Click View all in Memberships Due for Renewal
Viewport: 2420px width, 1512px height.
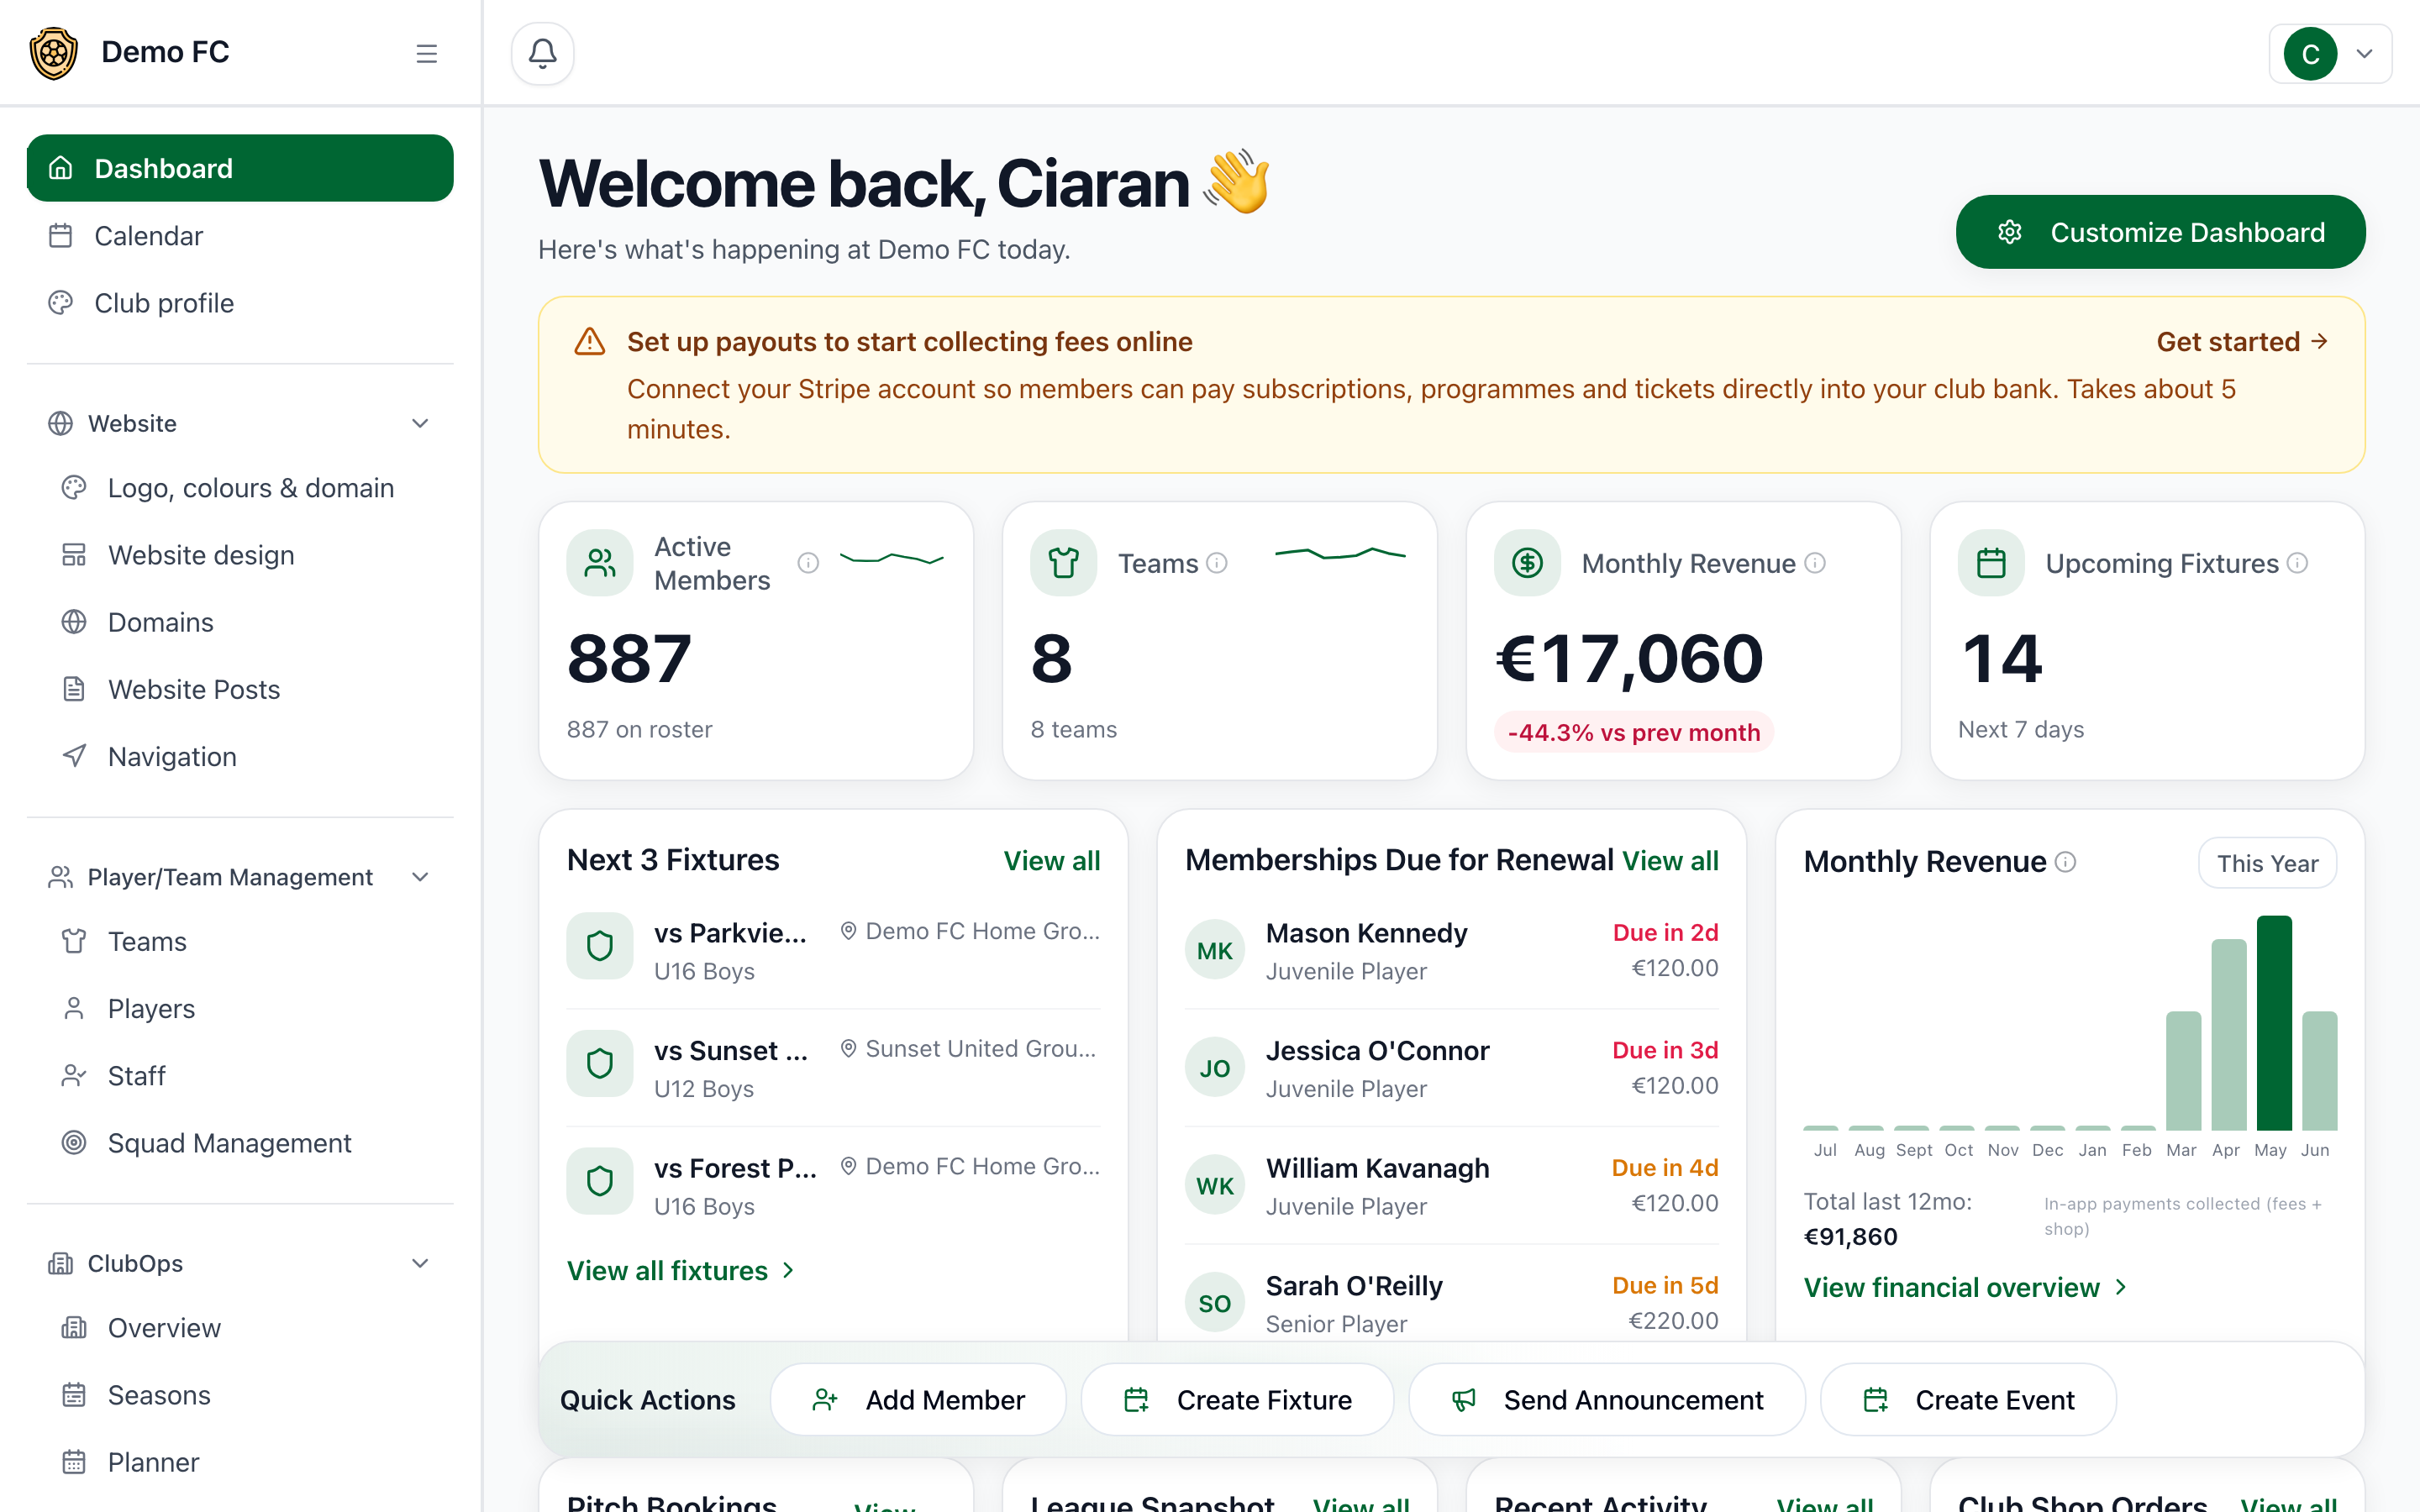1670,861
